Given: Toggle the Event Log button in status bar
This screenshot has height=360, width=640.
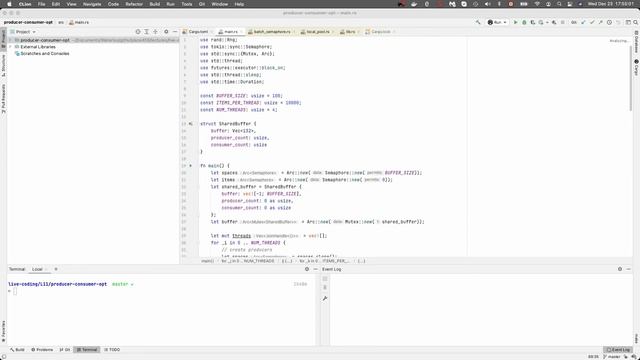Looking at the screenshot, I should pyautogui.click(x=618, y=350).
